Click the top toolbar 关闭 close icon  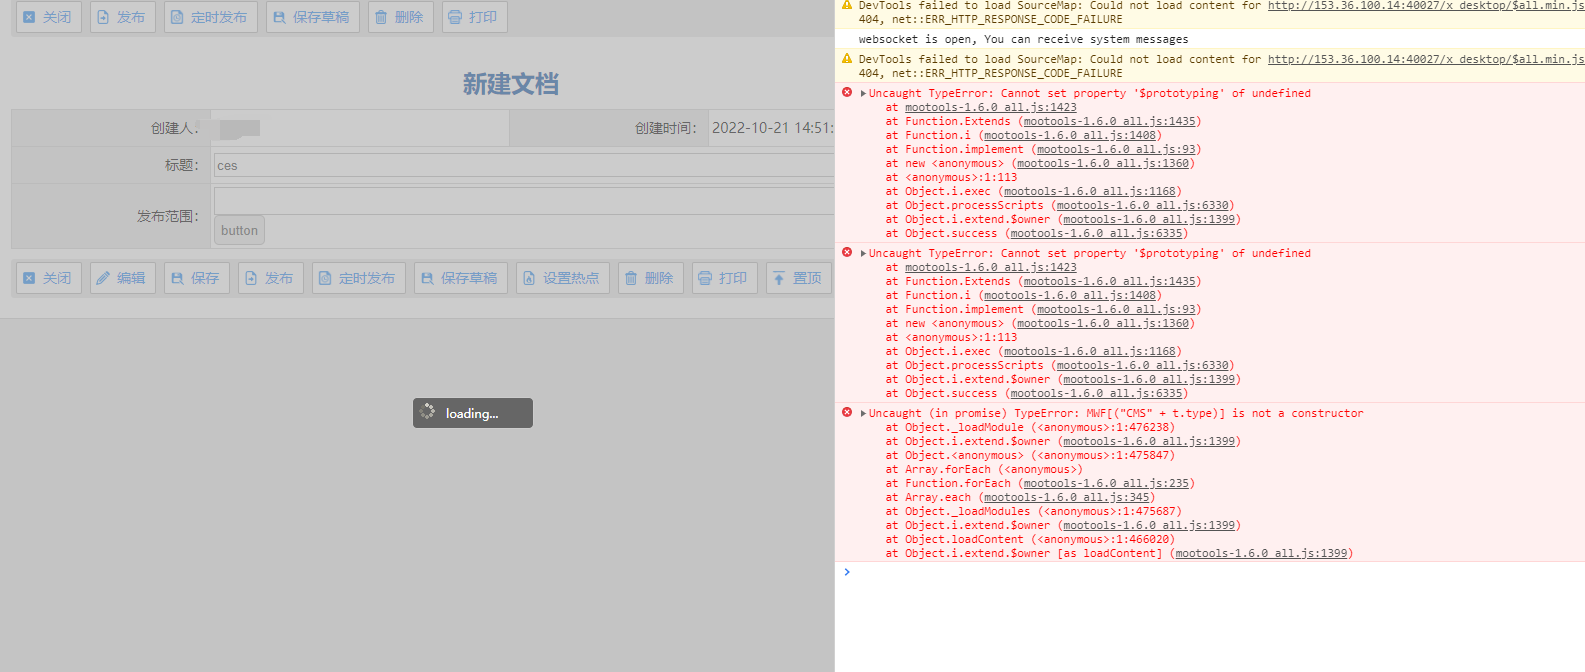29,17
